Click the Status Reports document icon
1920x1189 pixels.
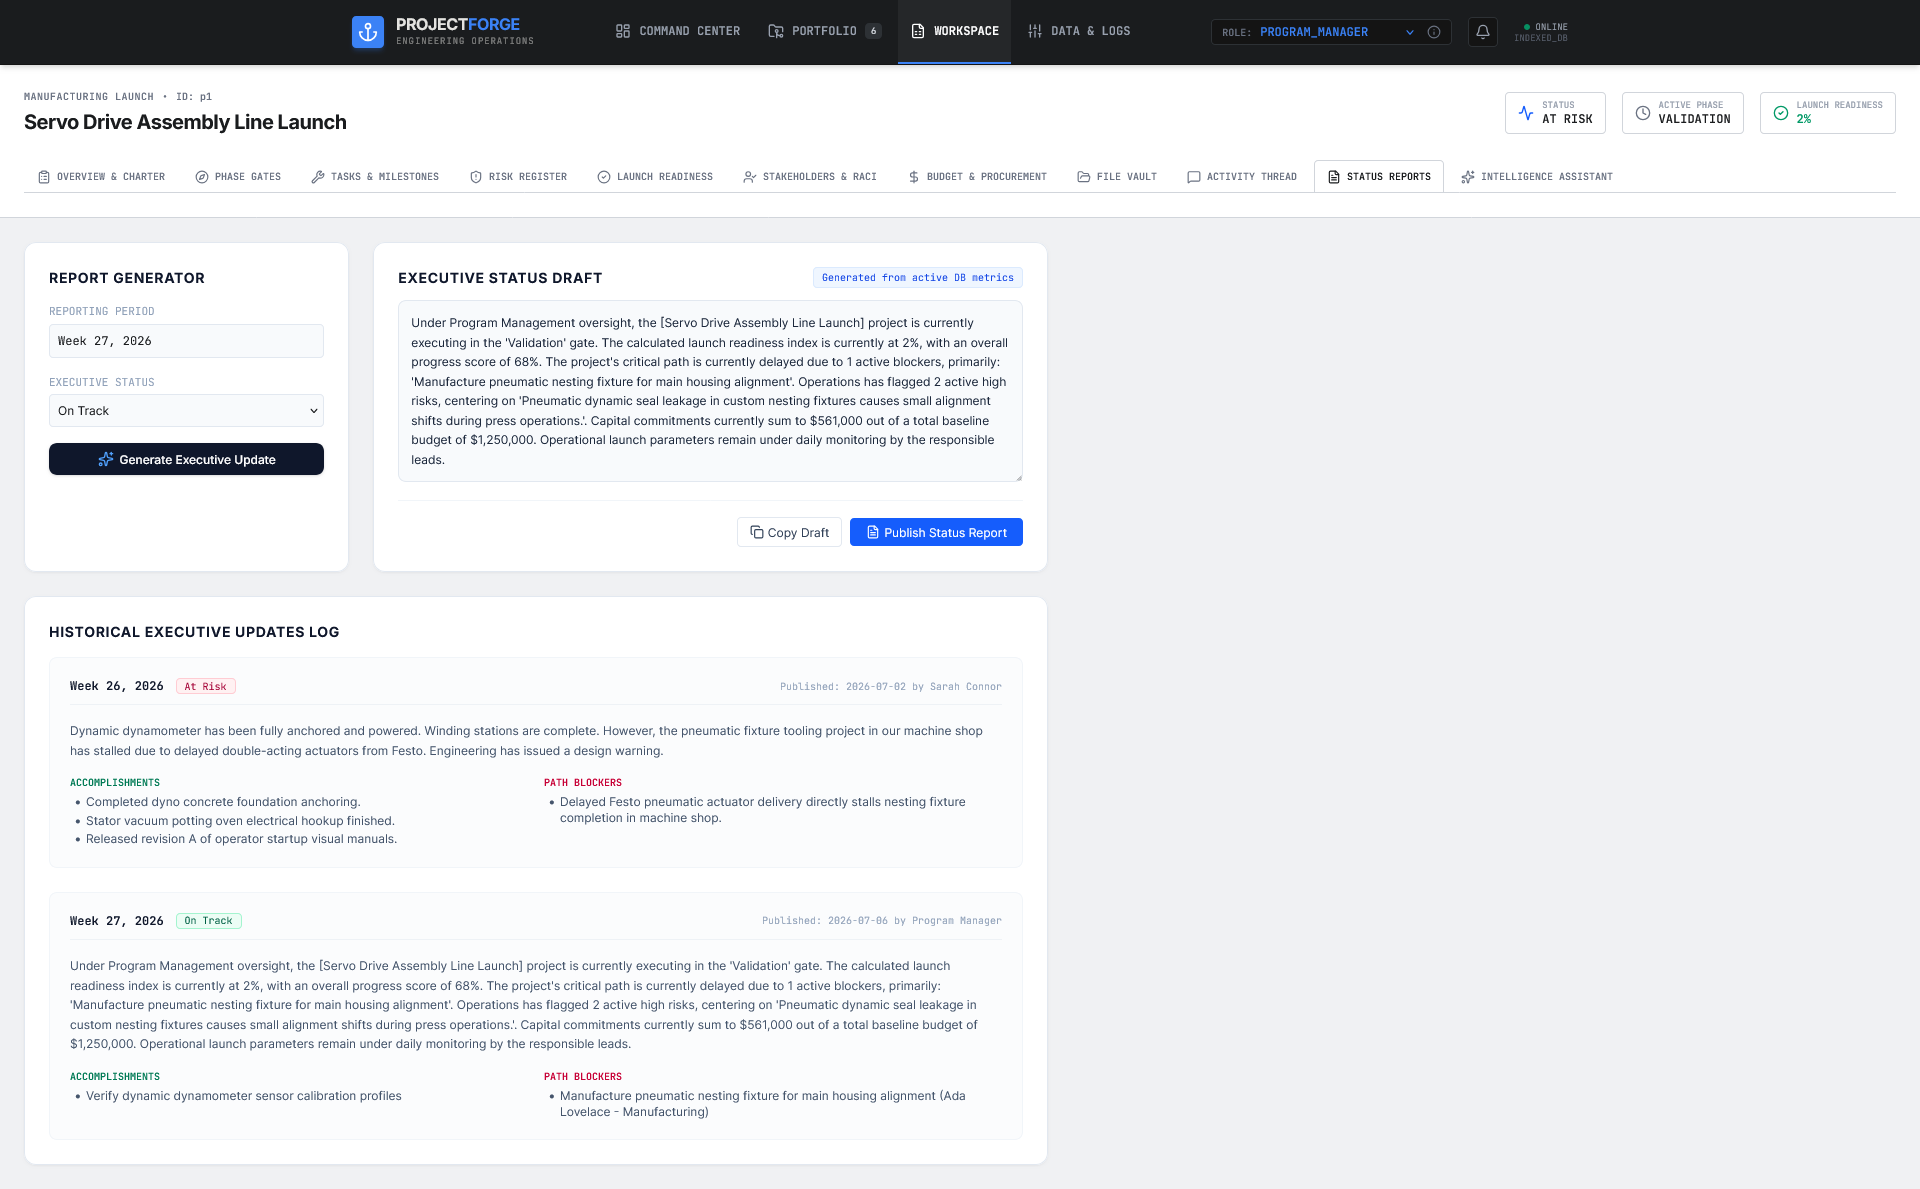pyautogui.click(x=1334, y=177)
